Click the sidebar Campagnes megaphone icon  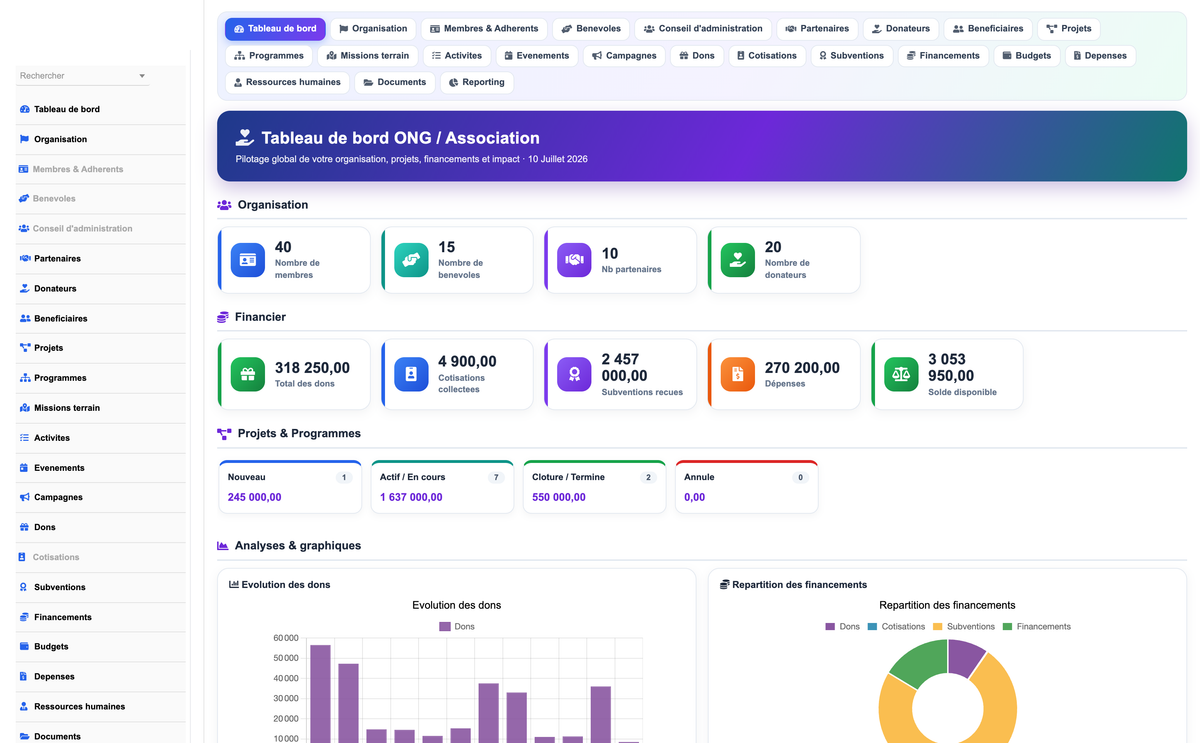[x=24, y=497]
